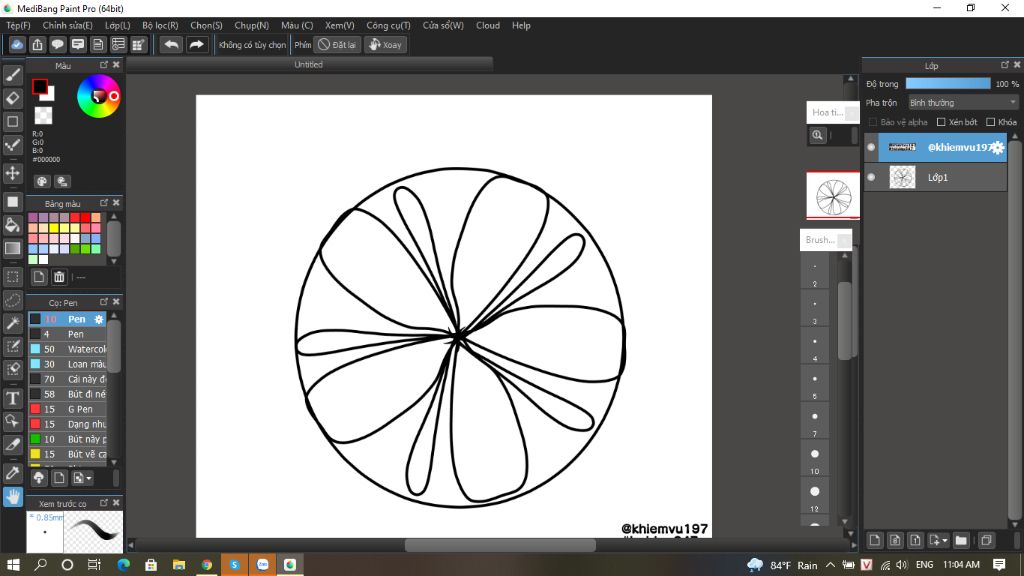The height and width of the screenshot is (576, 1024).
Task: Activate the Hand pan tool
Action: tap(12, 496)
